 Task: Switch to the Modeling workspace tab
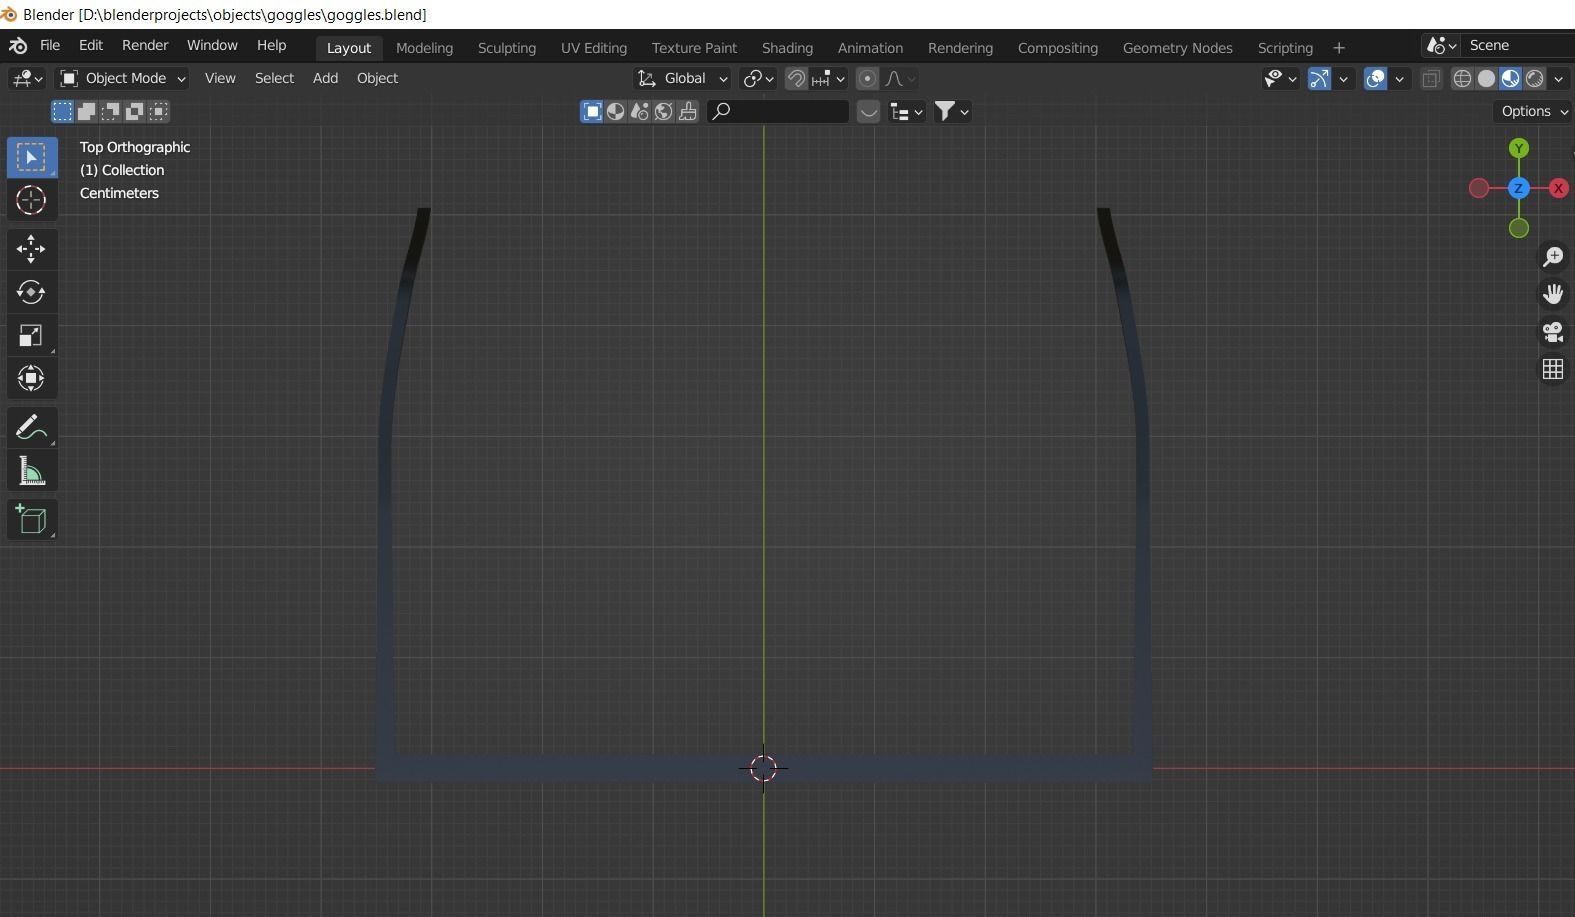(x=424, y=48)
